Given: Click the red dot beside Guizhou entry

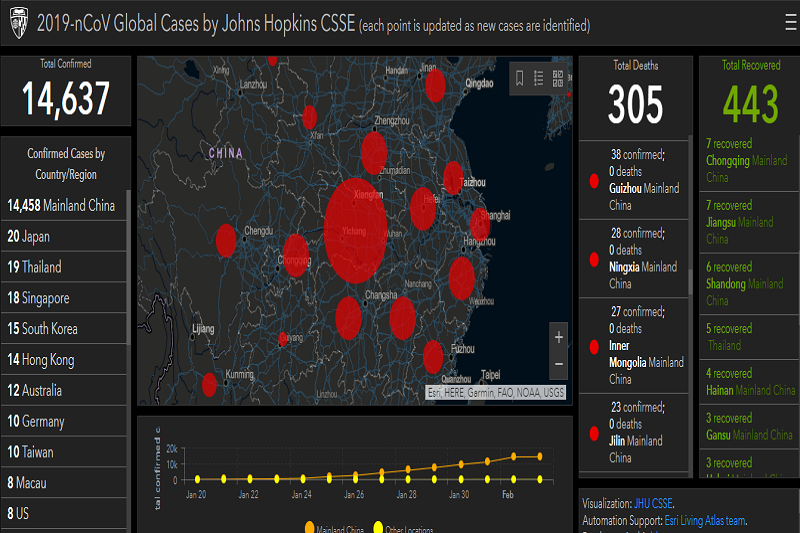Looking at the screenshot, I should (x=594, y=181).
